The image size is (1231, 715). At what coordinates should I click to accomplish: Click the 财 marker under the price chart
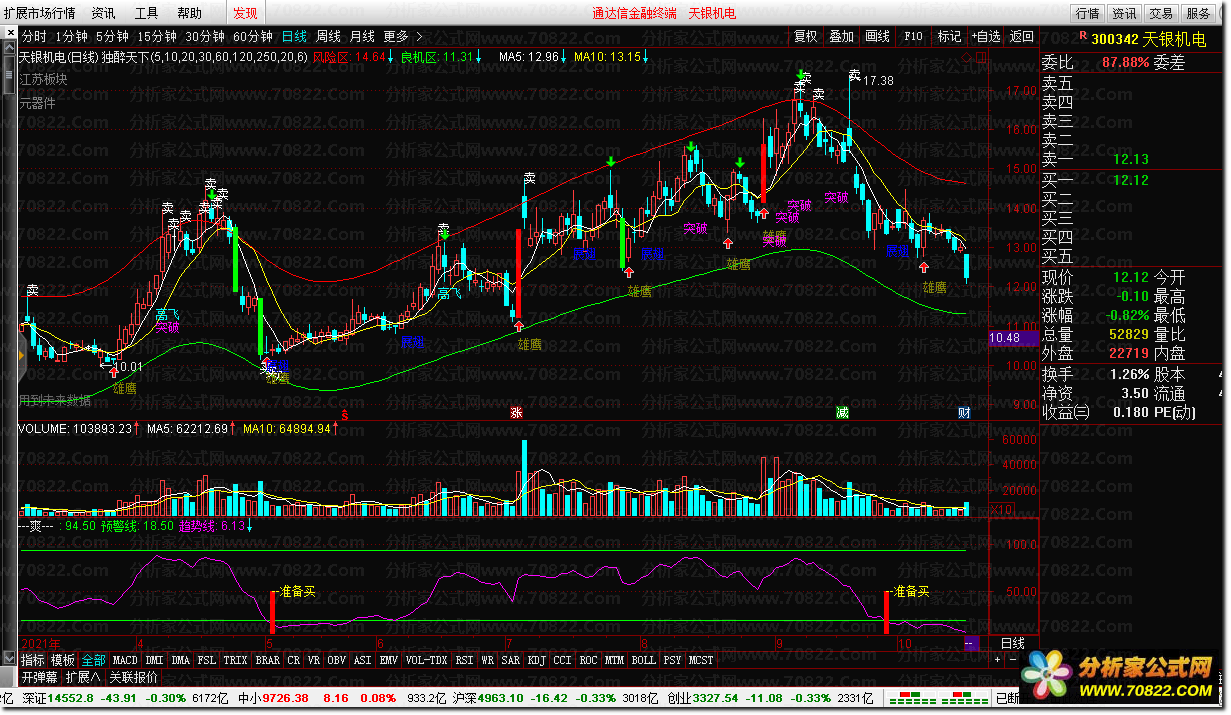click(x=963, y=412)
